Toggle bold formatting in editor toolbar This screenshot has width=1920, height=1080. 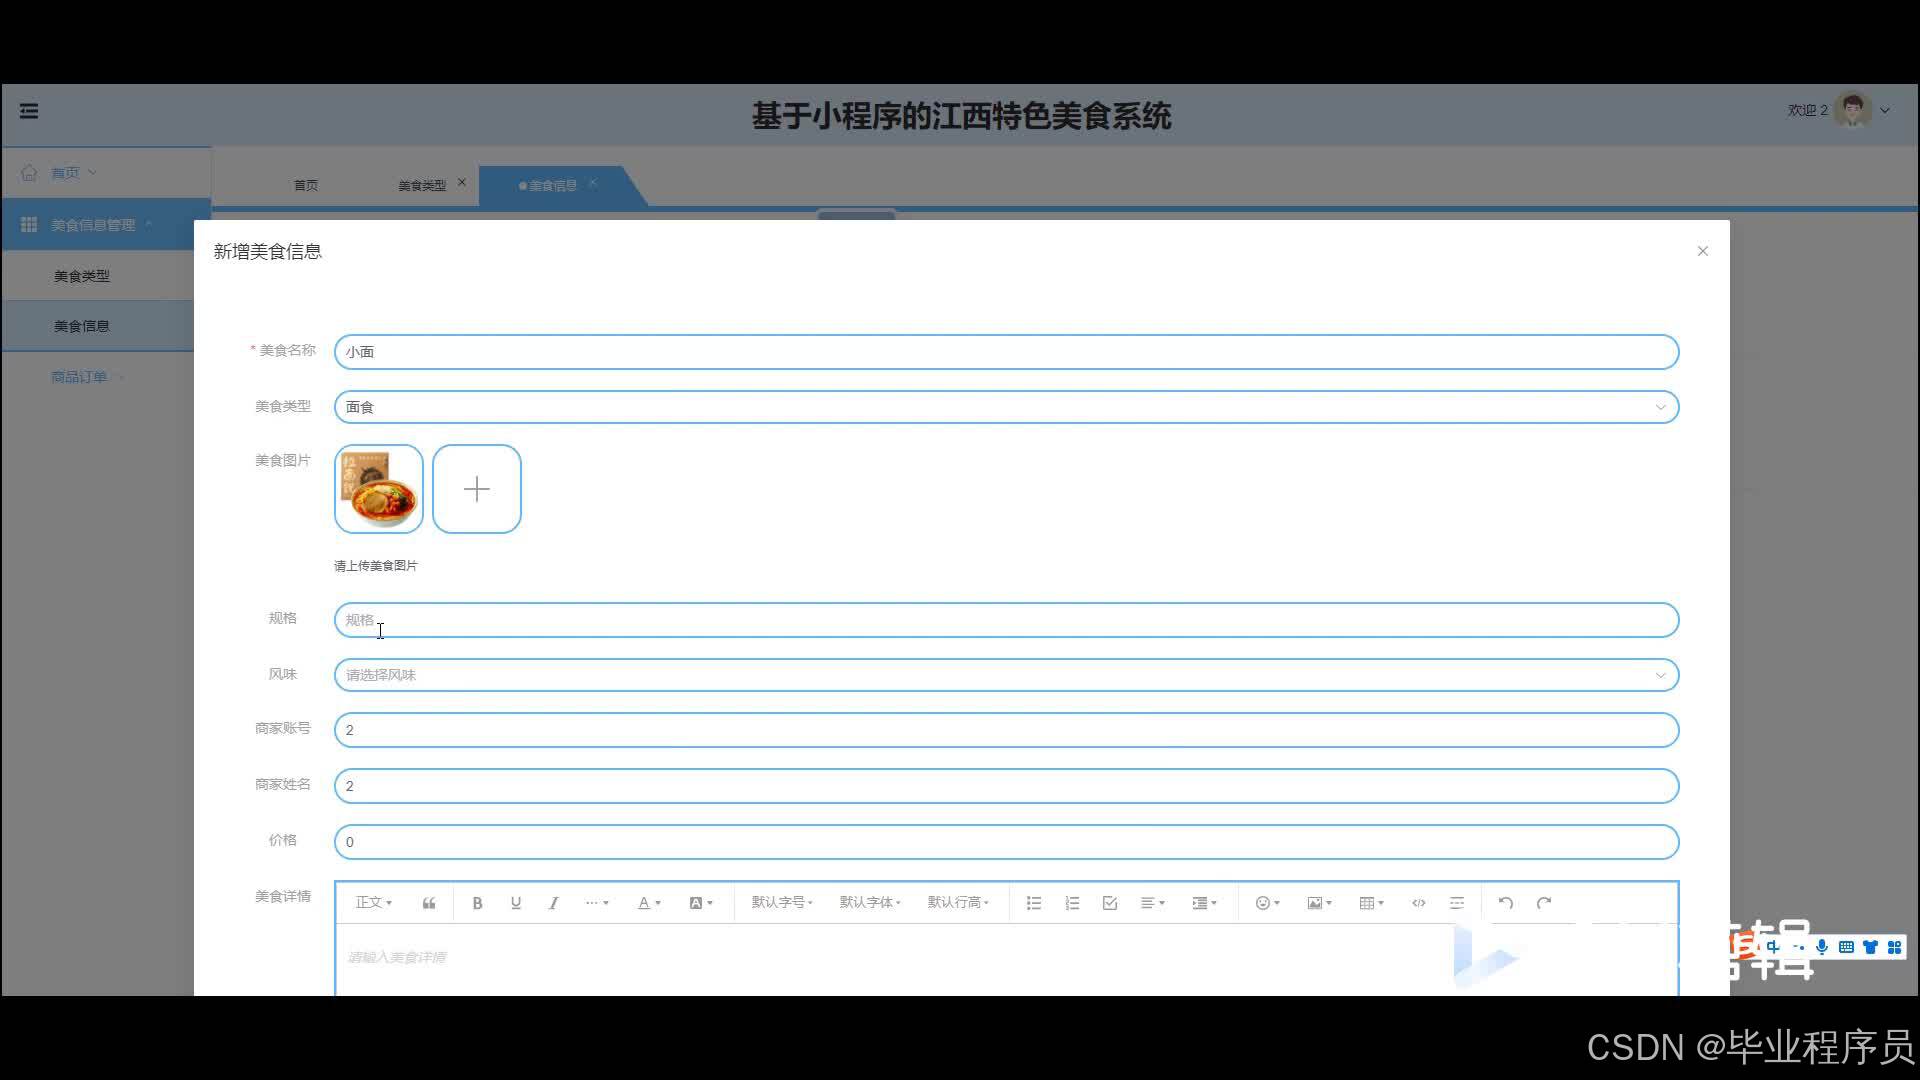pyautogui.click(x=477, y=903)
